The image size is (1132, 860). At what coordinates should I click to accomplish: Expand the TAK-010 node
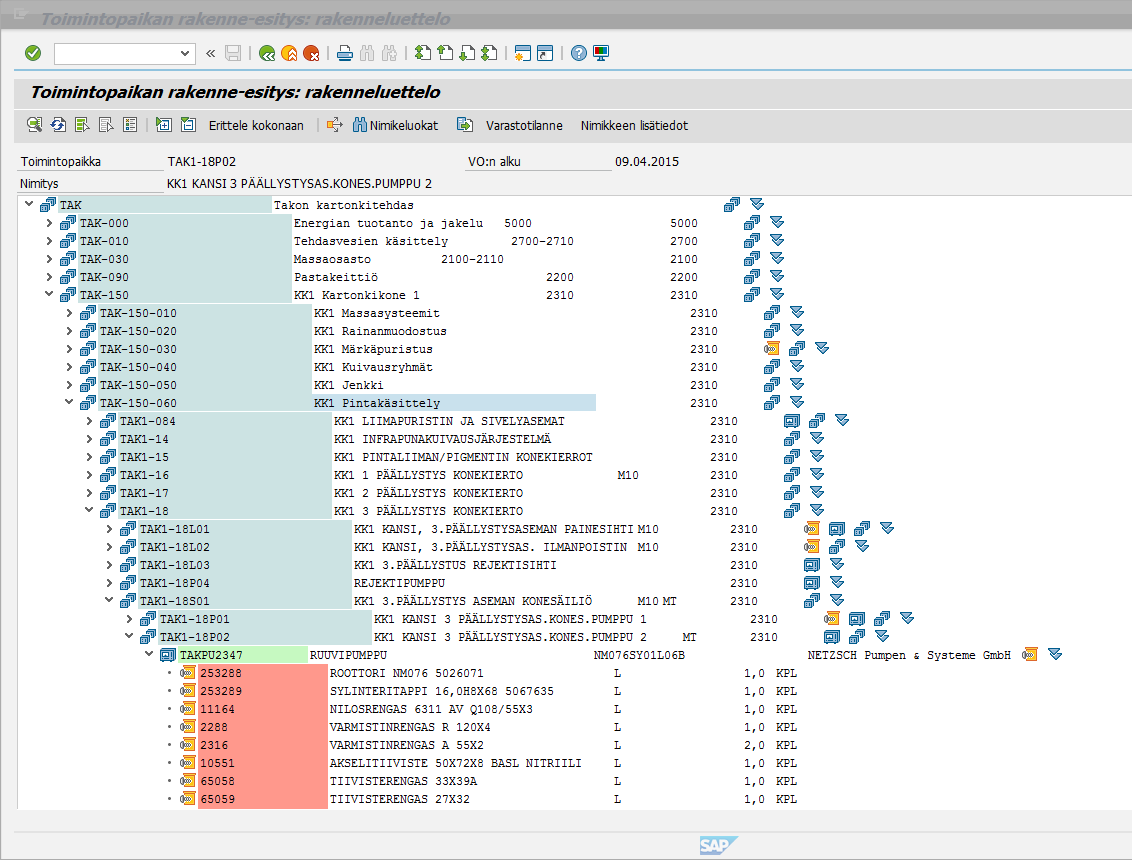[x=49, y=240]
